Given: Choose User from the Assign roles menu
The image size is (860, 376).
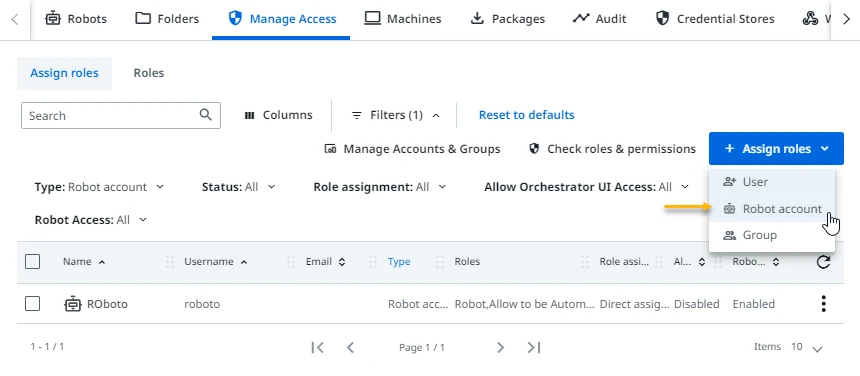Looking at the screenshot, I should (x=772, y=181).
